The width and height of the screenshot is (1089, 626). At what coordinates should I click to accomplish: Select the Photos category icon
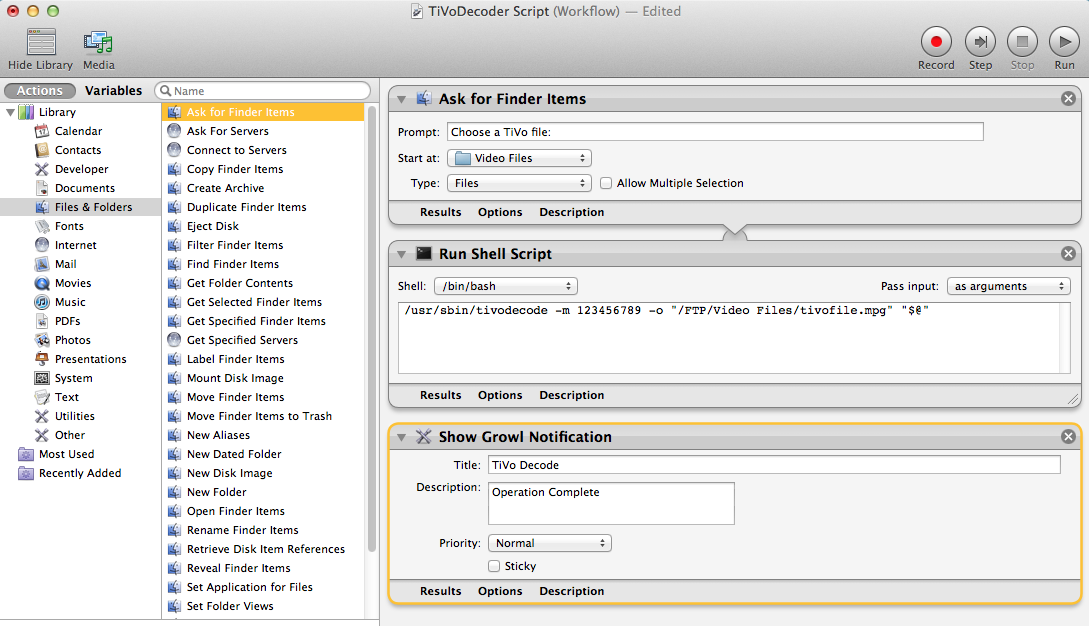(x=42, y=340)
